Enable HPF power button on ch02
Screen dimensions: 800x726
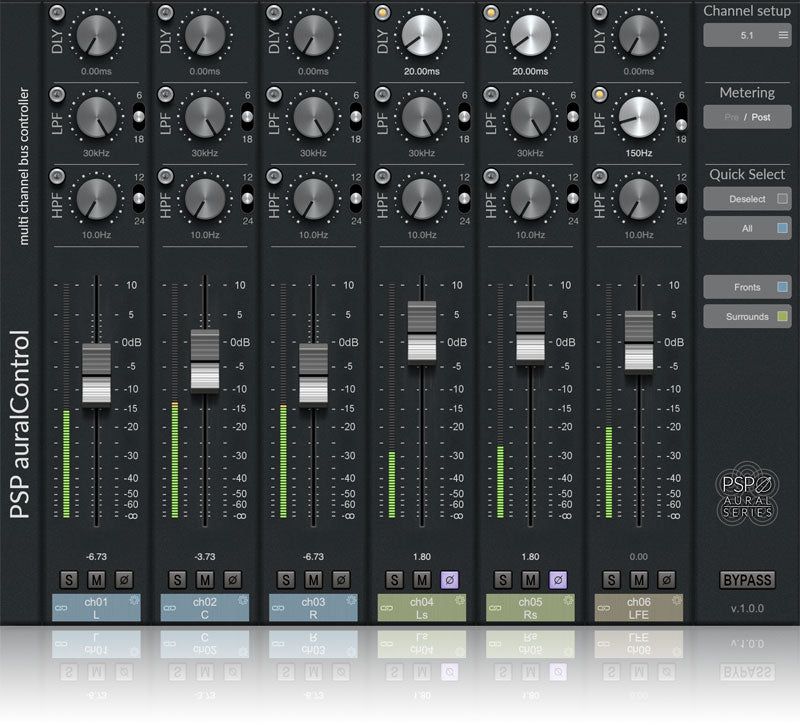(x=166, y=176)
